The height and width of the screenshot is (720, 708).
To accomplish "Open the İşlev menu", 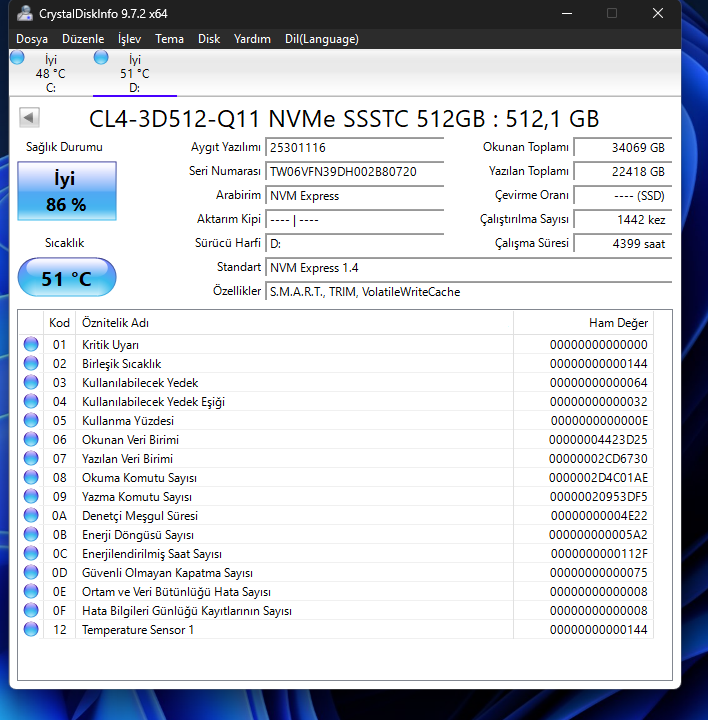I will [x=129, y=39].
